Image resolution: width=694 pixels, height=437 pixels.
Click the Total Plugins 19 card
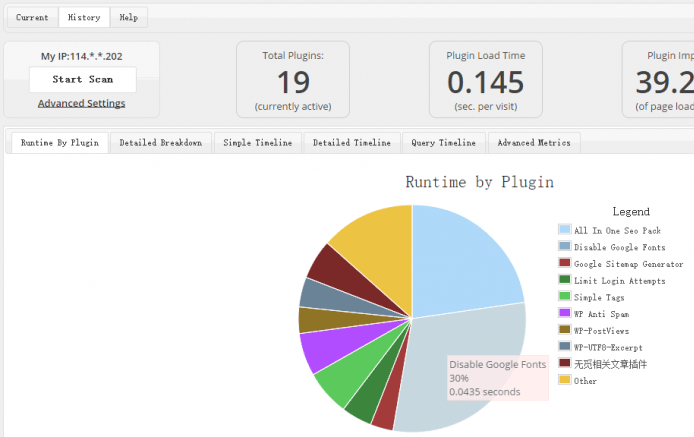pyautogui.click(x=293, y=80)
